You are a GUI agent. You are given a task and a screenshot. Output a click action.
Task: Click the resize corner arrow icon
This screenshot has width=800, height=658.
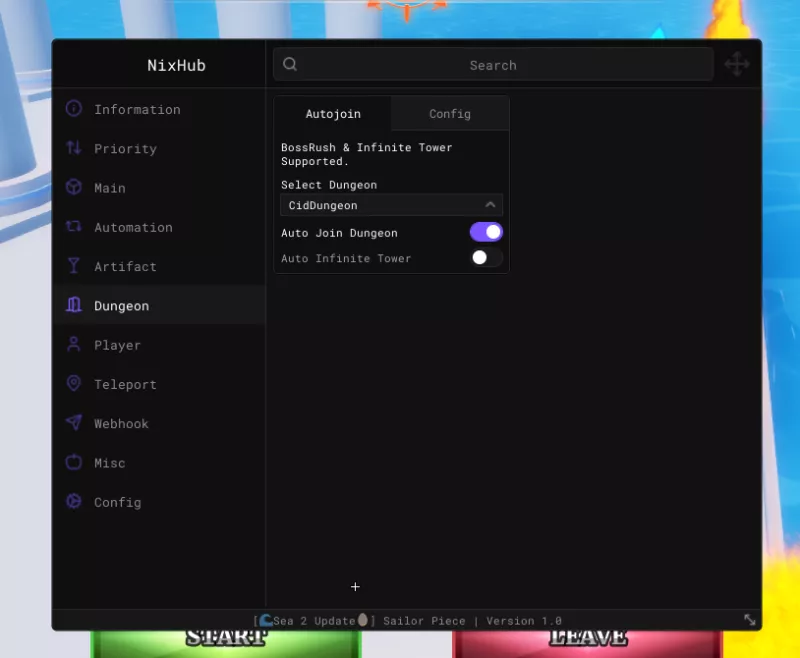pos(749,620)
